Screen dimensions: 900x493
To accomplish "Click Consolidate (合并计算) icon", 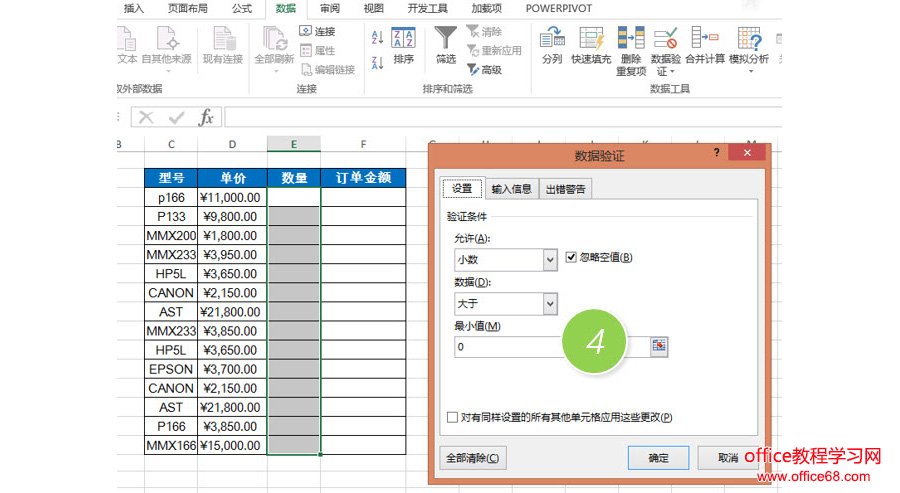I will pos(704,39).
